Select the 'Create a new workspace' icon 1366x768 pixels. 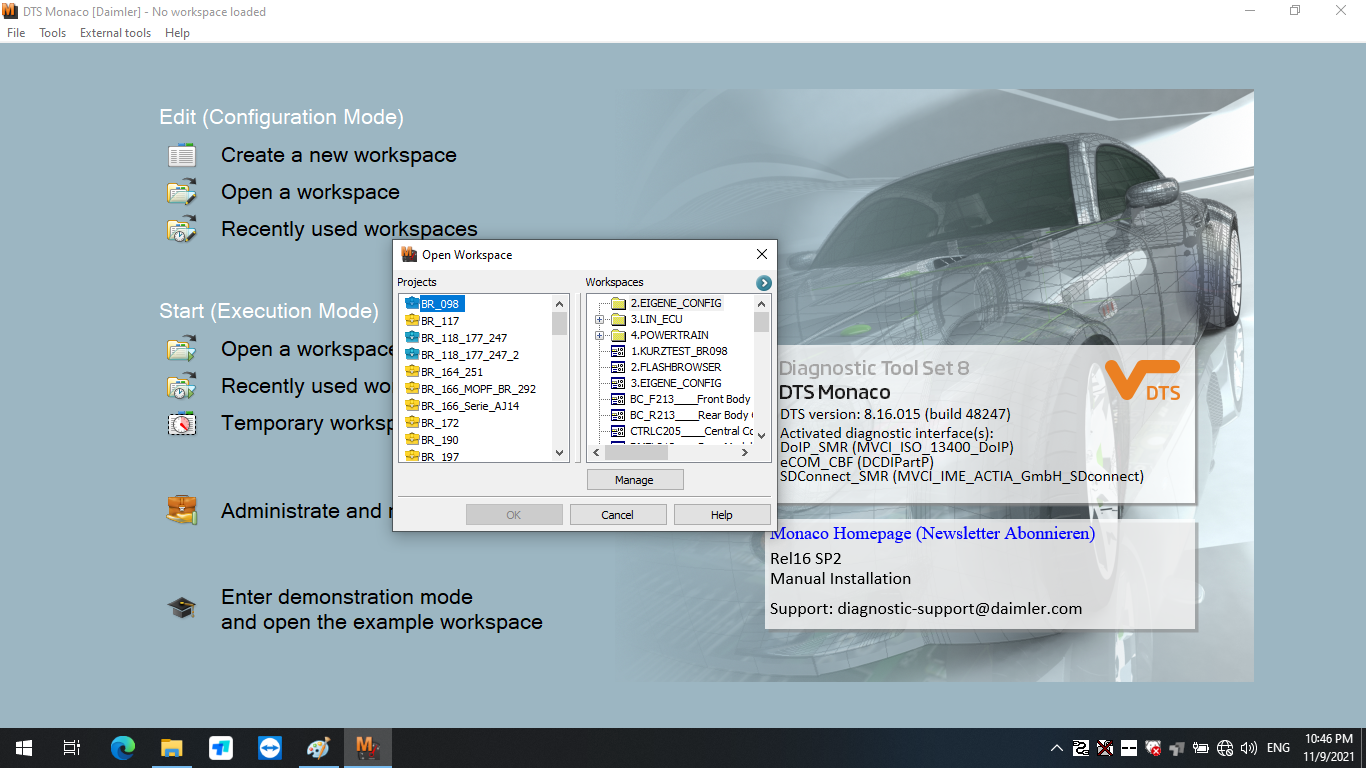pos(181,154)
